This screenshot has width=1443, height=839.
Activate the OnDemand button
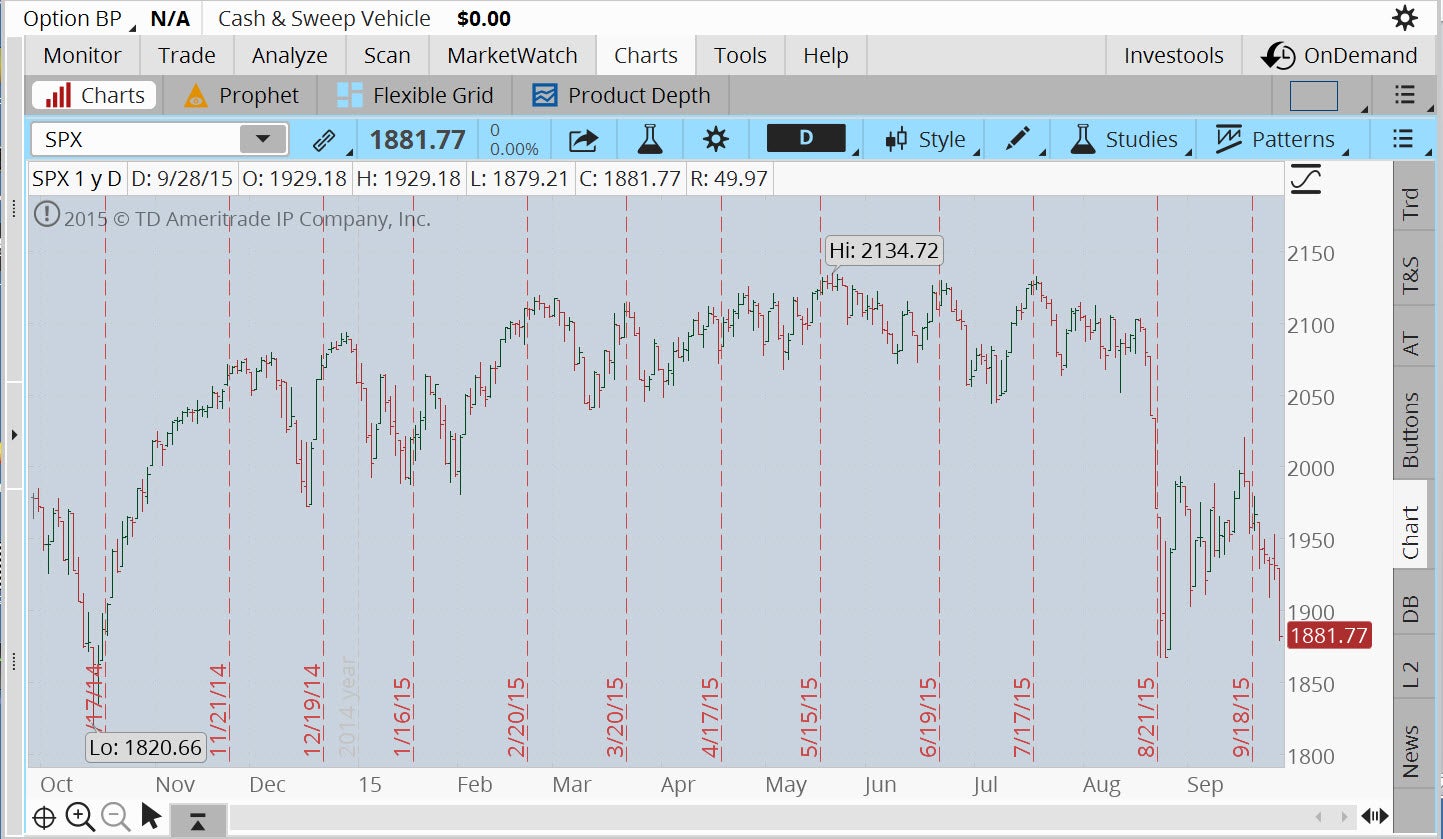[x=1340, y=56]
